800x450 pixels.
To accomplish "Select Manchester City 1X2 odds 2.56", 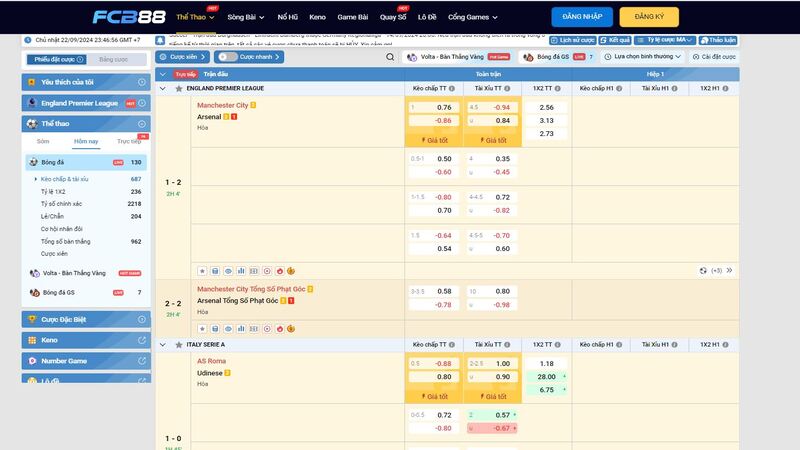I will pos(546,108).
